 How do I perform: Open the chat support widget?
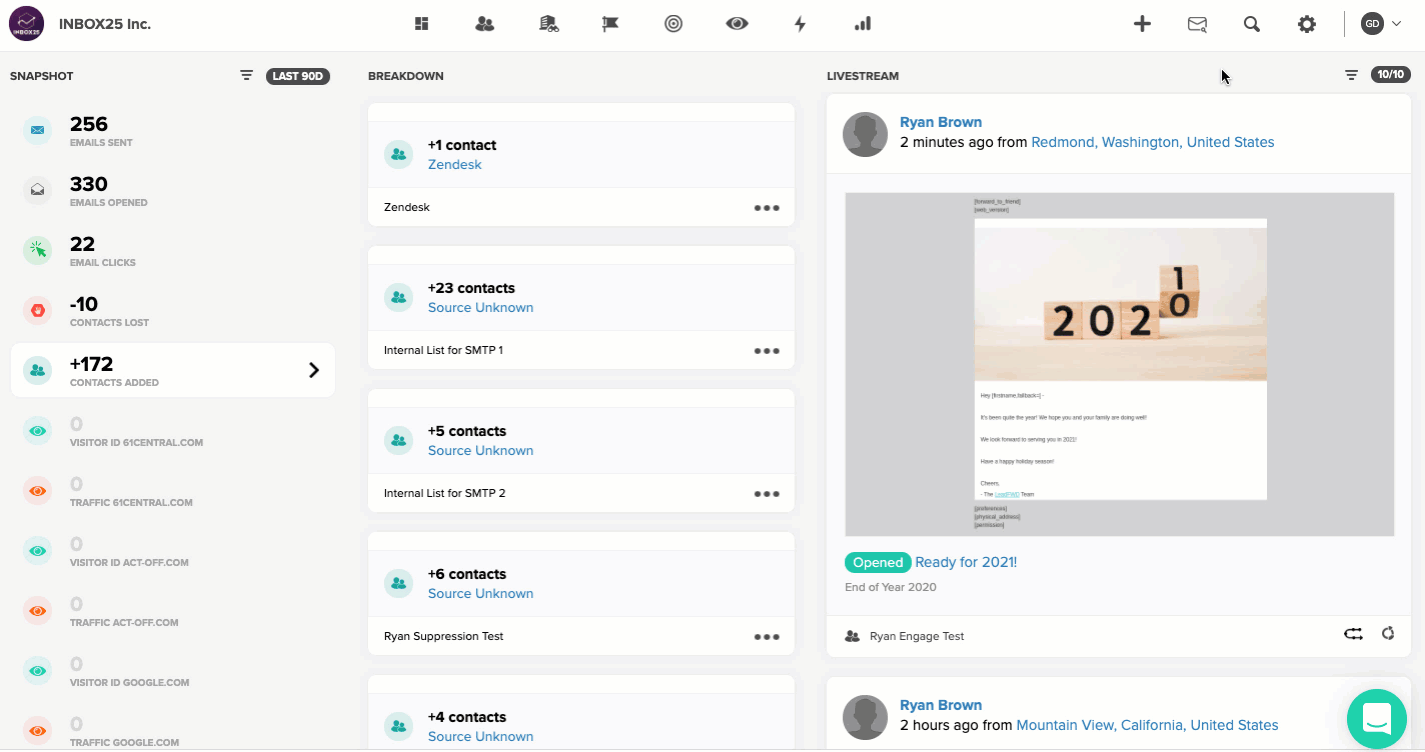[x=1377, y=718]
